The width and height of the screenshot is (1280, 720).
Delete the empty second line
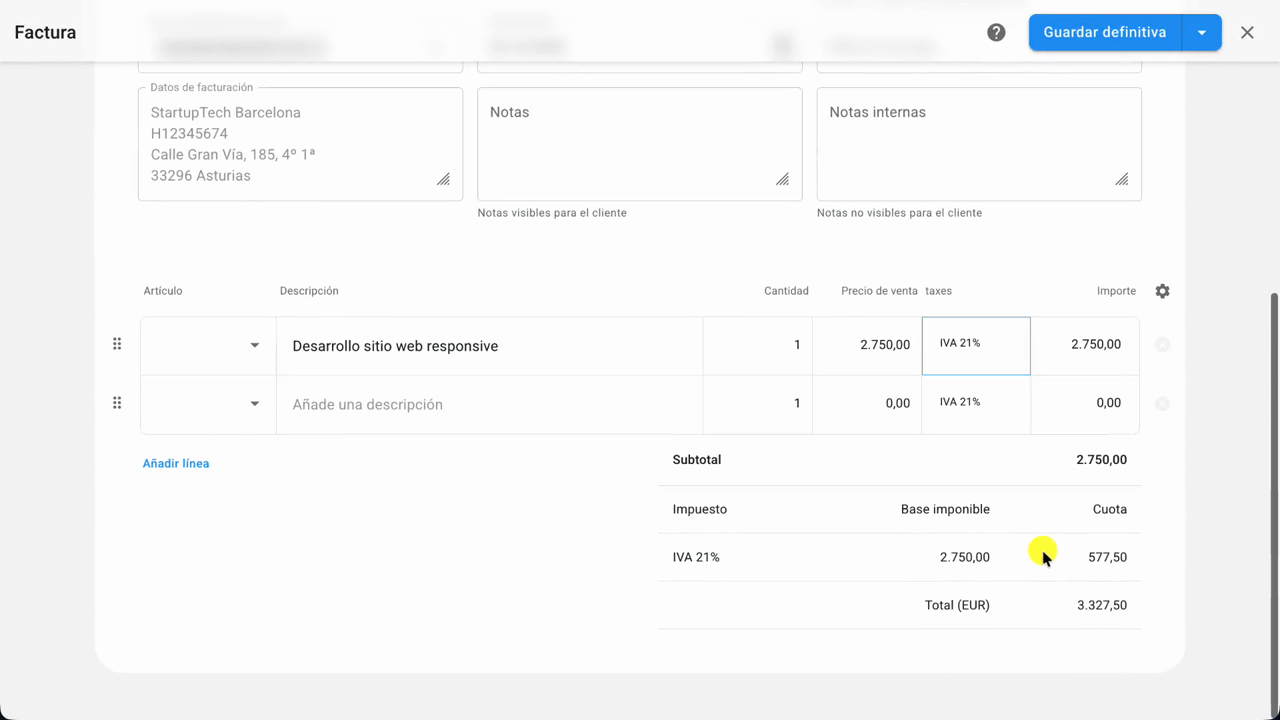pos(1162,404)
